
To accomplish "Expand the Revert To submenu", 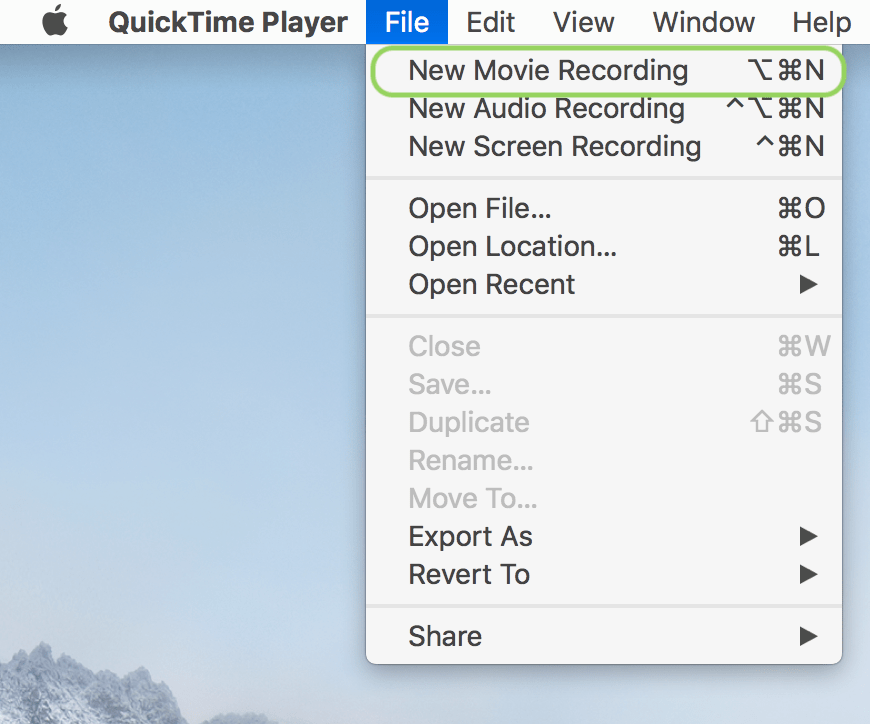I will (x=469, y=575).
